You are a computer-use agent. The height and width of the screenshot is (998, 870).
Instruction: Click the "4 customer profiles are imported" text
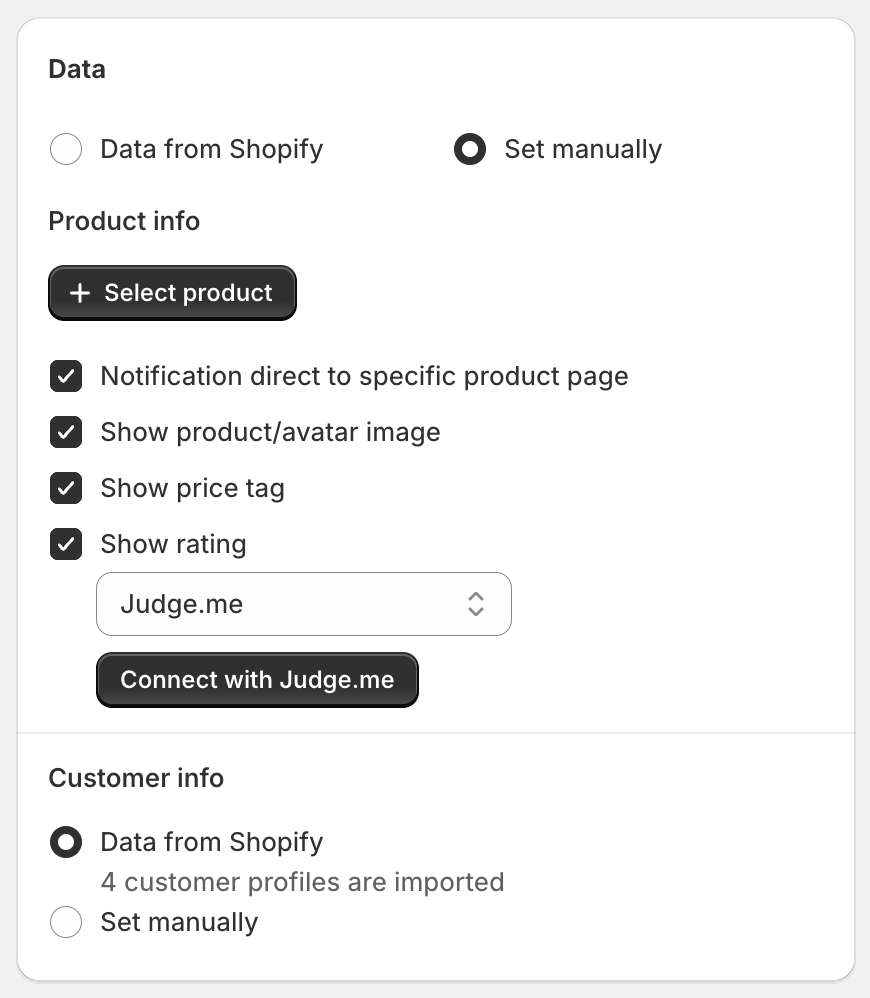pyautogui.click(x=302, y=882)
